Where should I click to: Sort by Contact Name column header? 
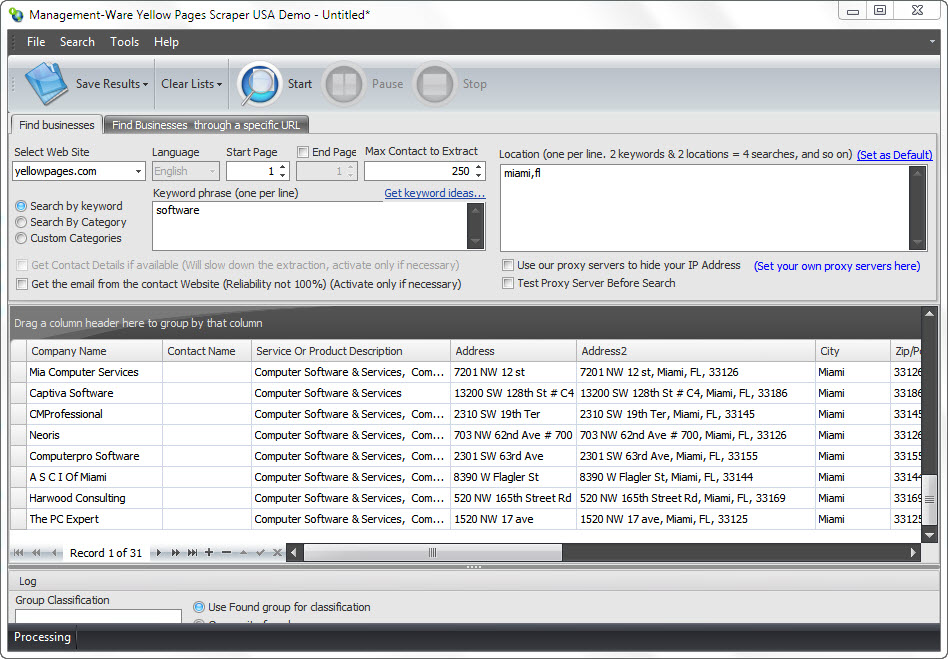tap(207, 351)
